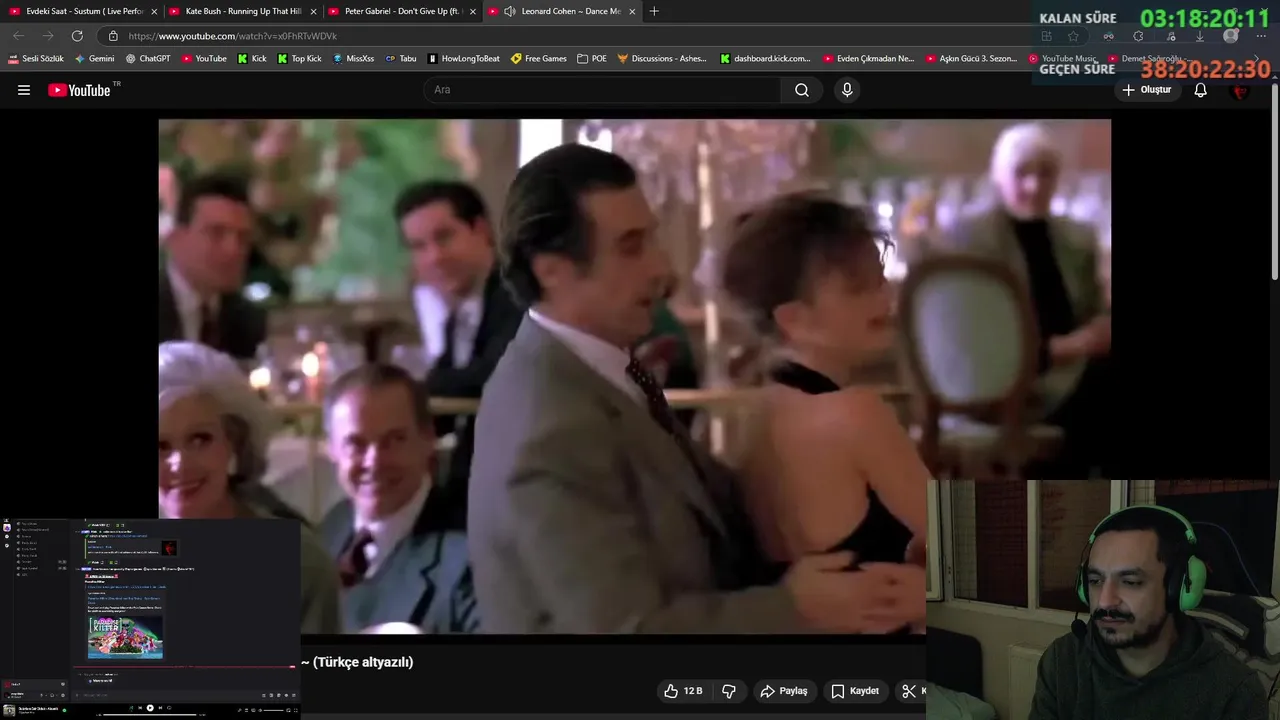Open the split-screen apps icon in address bar
1280x720 pixels.
[x=1046, y=36]
